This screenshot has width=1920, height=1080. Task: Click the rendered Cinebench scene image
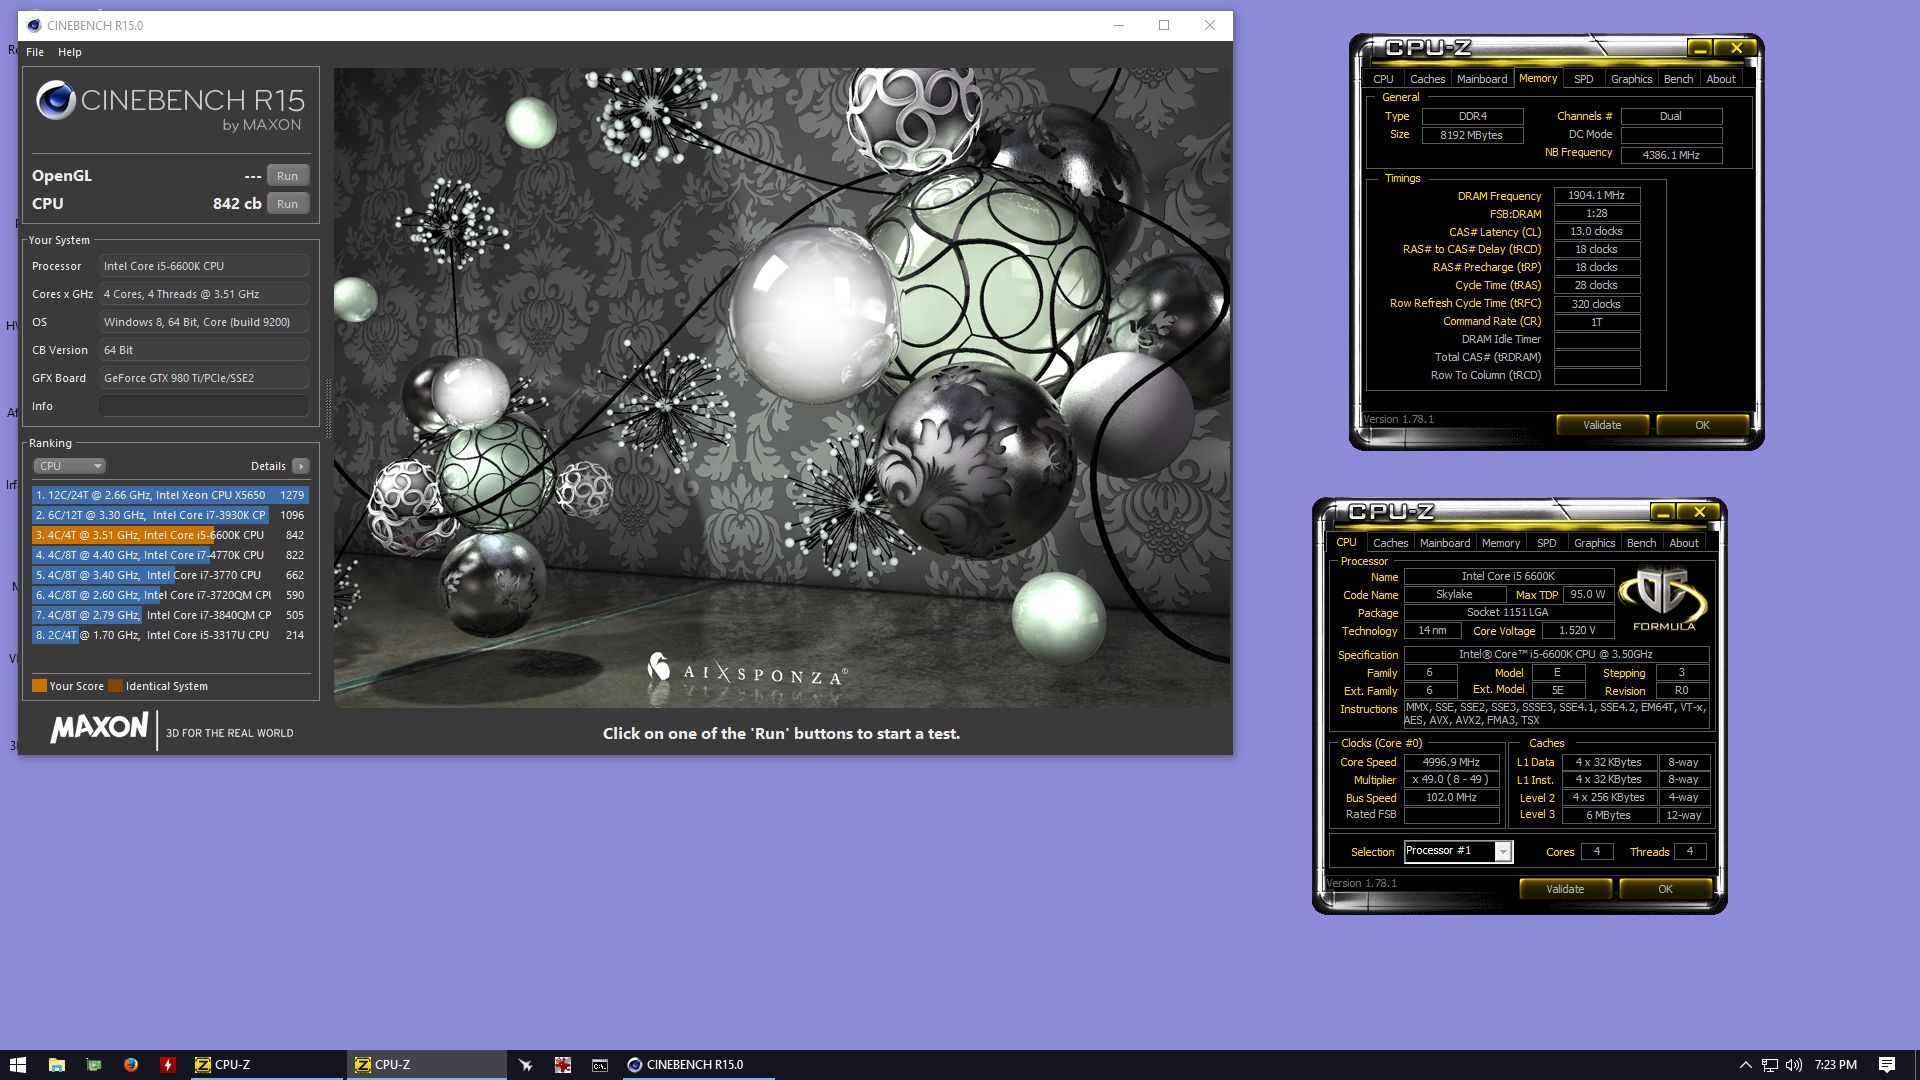coord(782,388)
